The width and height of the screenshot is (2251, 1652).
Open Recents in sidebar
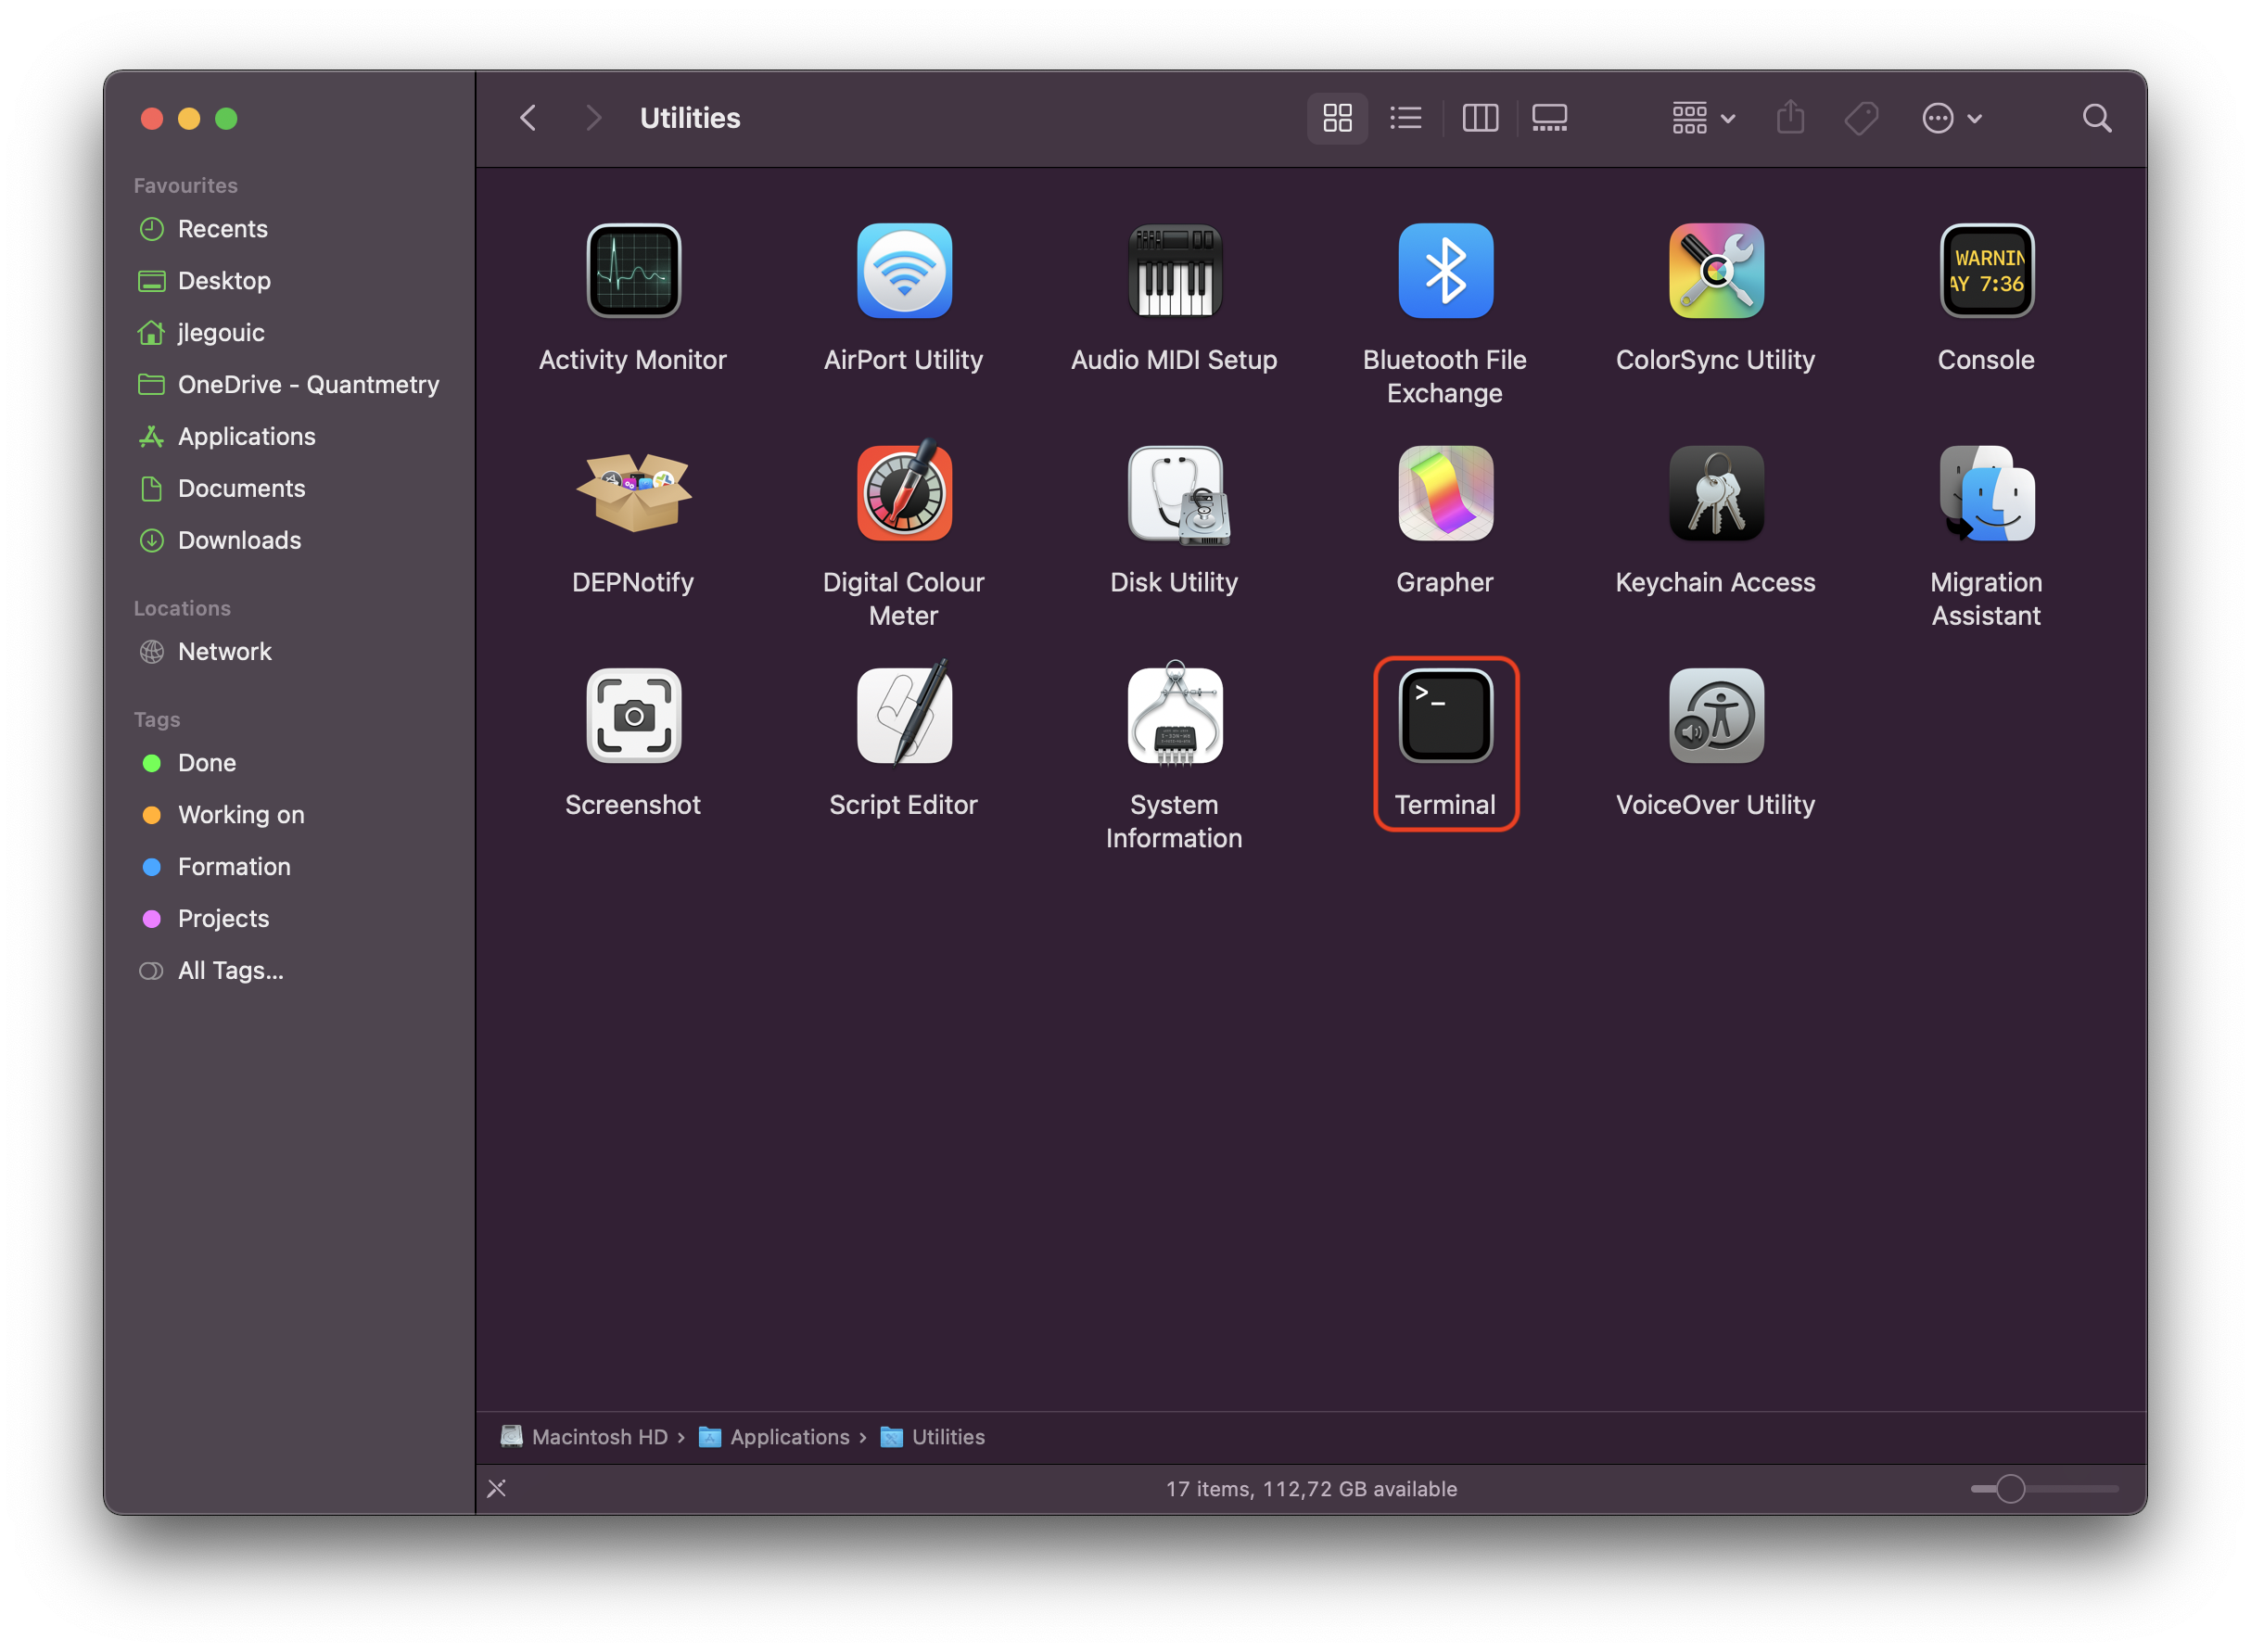288,229
